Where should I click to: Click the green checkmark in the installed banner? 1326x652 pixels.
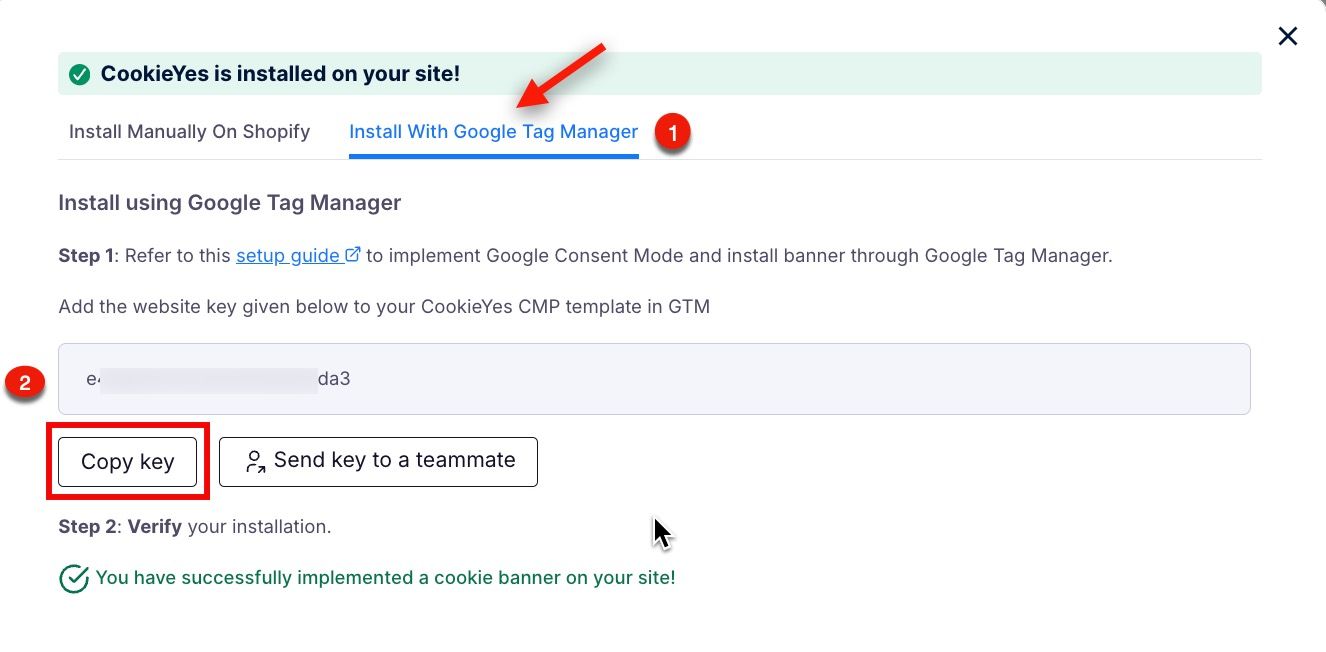click(80, 74)
